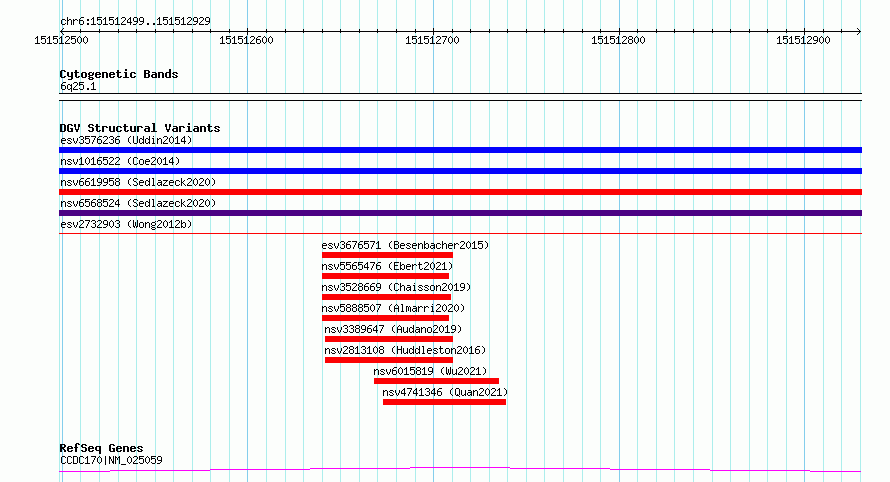Click the thin red line under esv2732903
The width and height of the screenshot is (890, 482).
tap(460, 233)
